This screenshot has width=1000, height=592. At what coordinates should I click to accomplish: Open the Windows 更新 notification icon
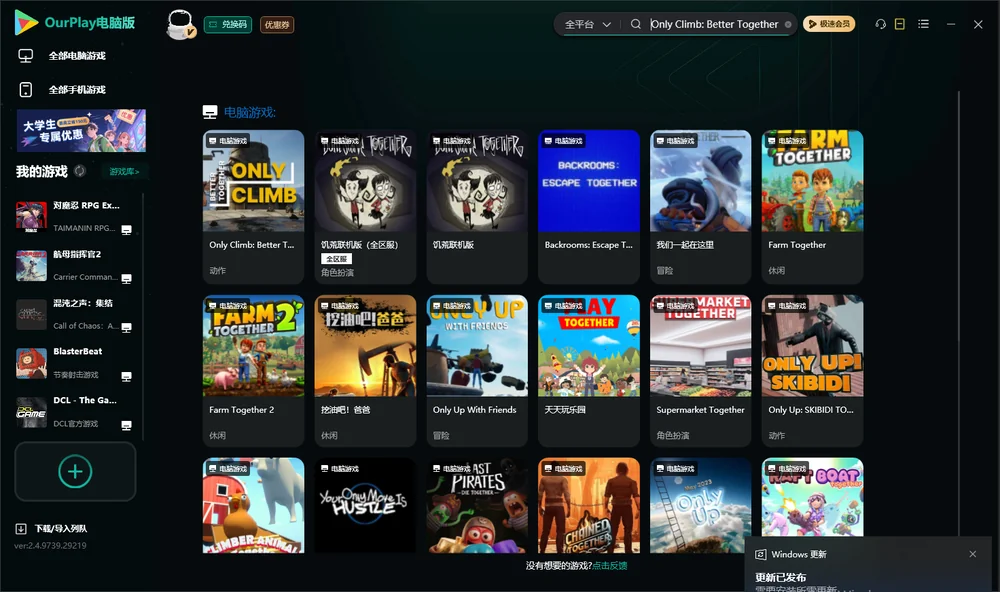click(x=760, y=554)
